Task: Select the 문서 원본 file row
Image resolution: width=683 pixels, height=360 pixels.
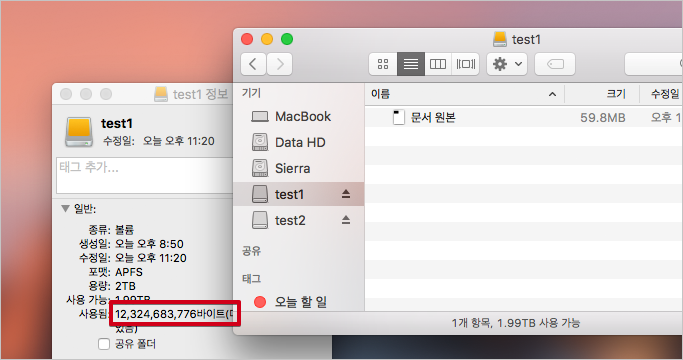Action: click(x=524, y=117)
